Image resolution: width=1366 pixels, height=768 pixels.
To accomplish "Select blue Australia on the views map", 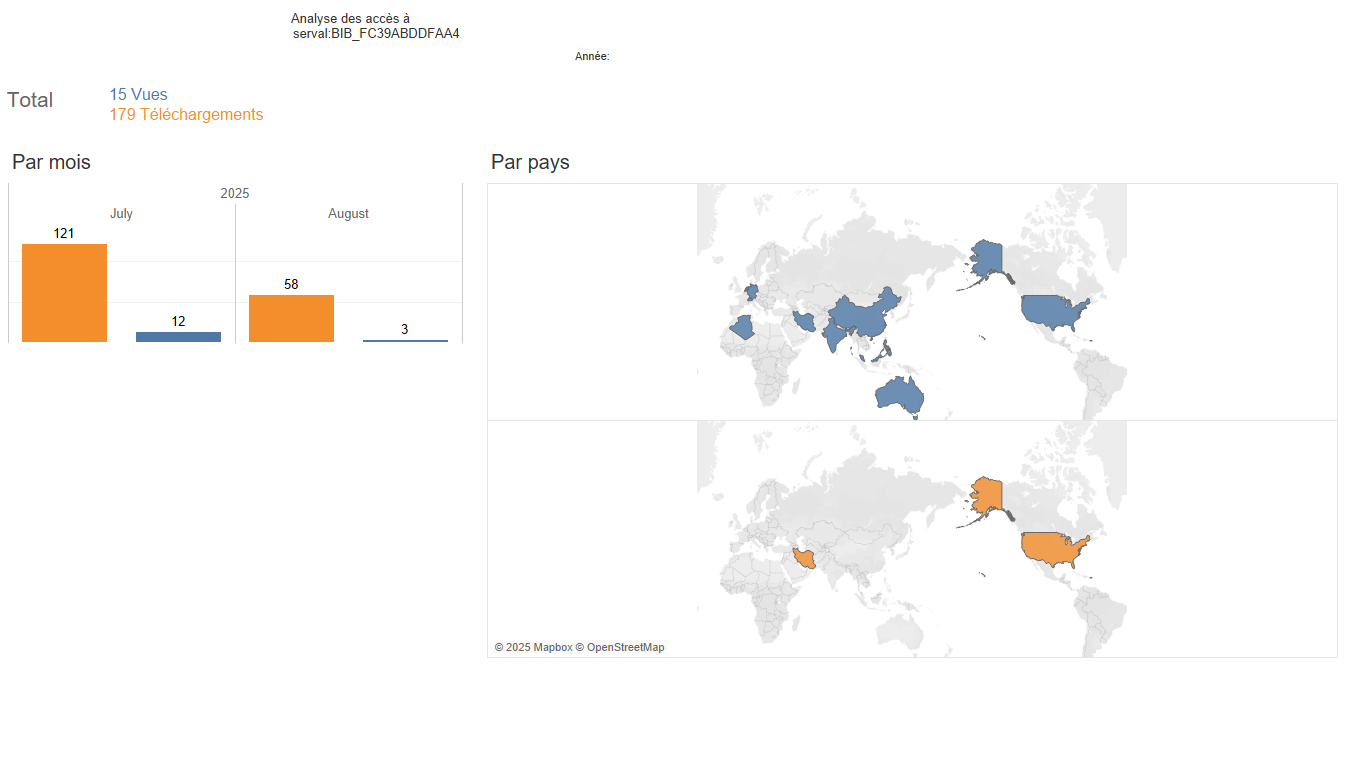I will 900,393.
